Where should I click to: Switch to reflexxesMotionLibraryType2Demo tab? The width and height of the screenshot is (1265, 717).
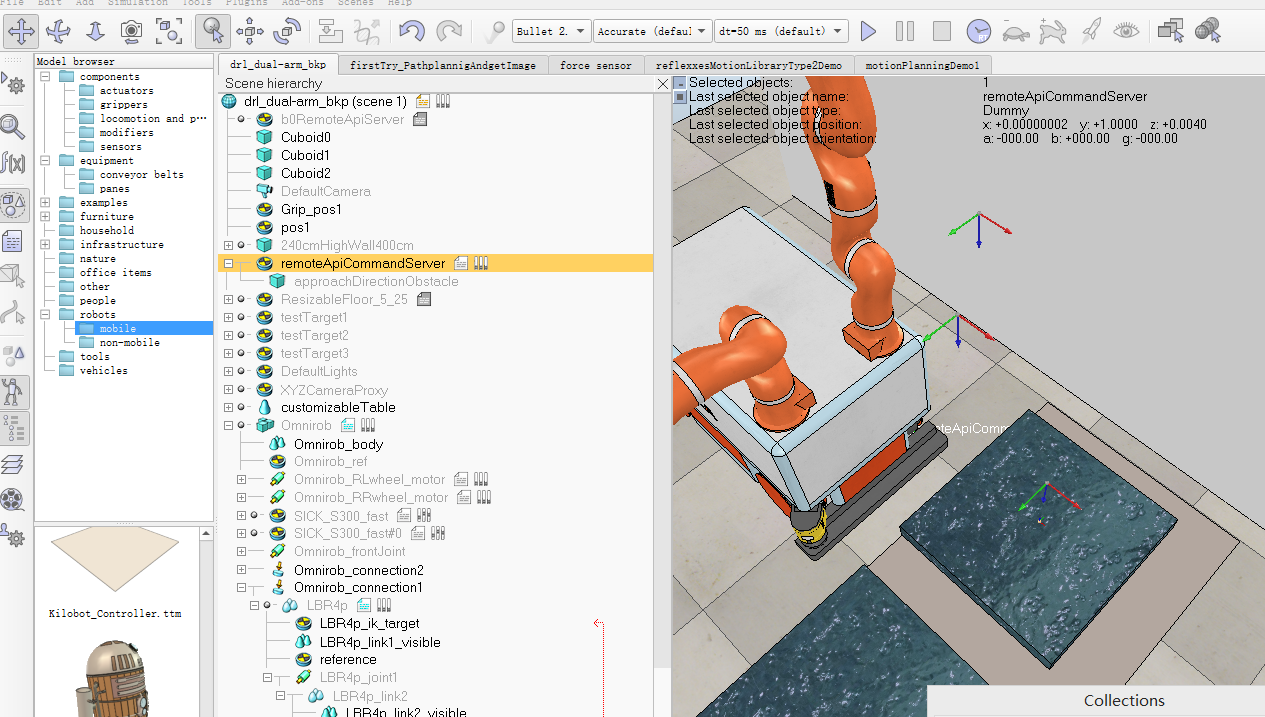tap(749, 65)
